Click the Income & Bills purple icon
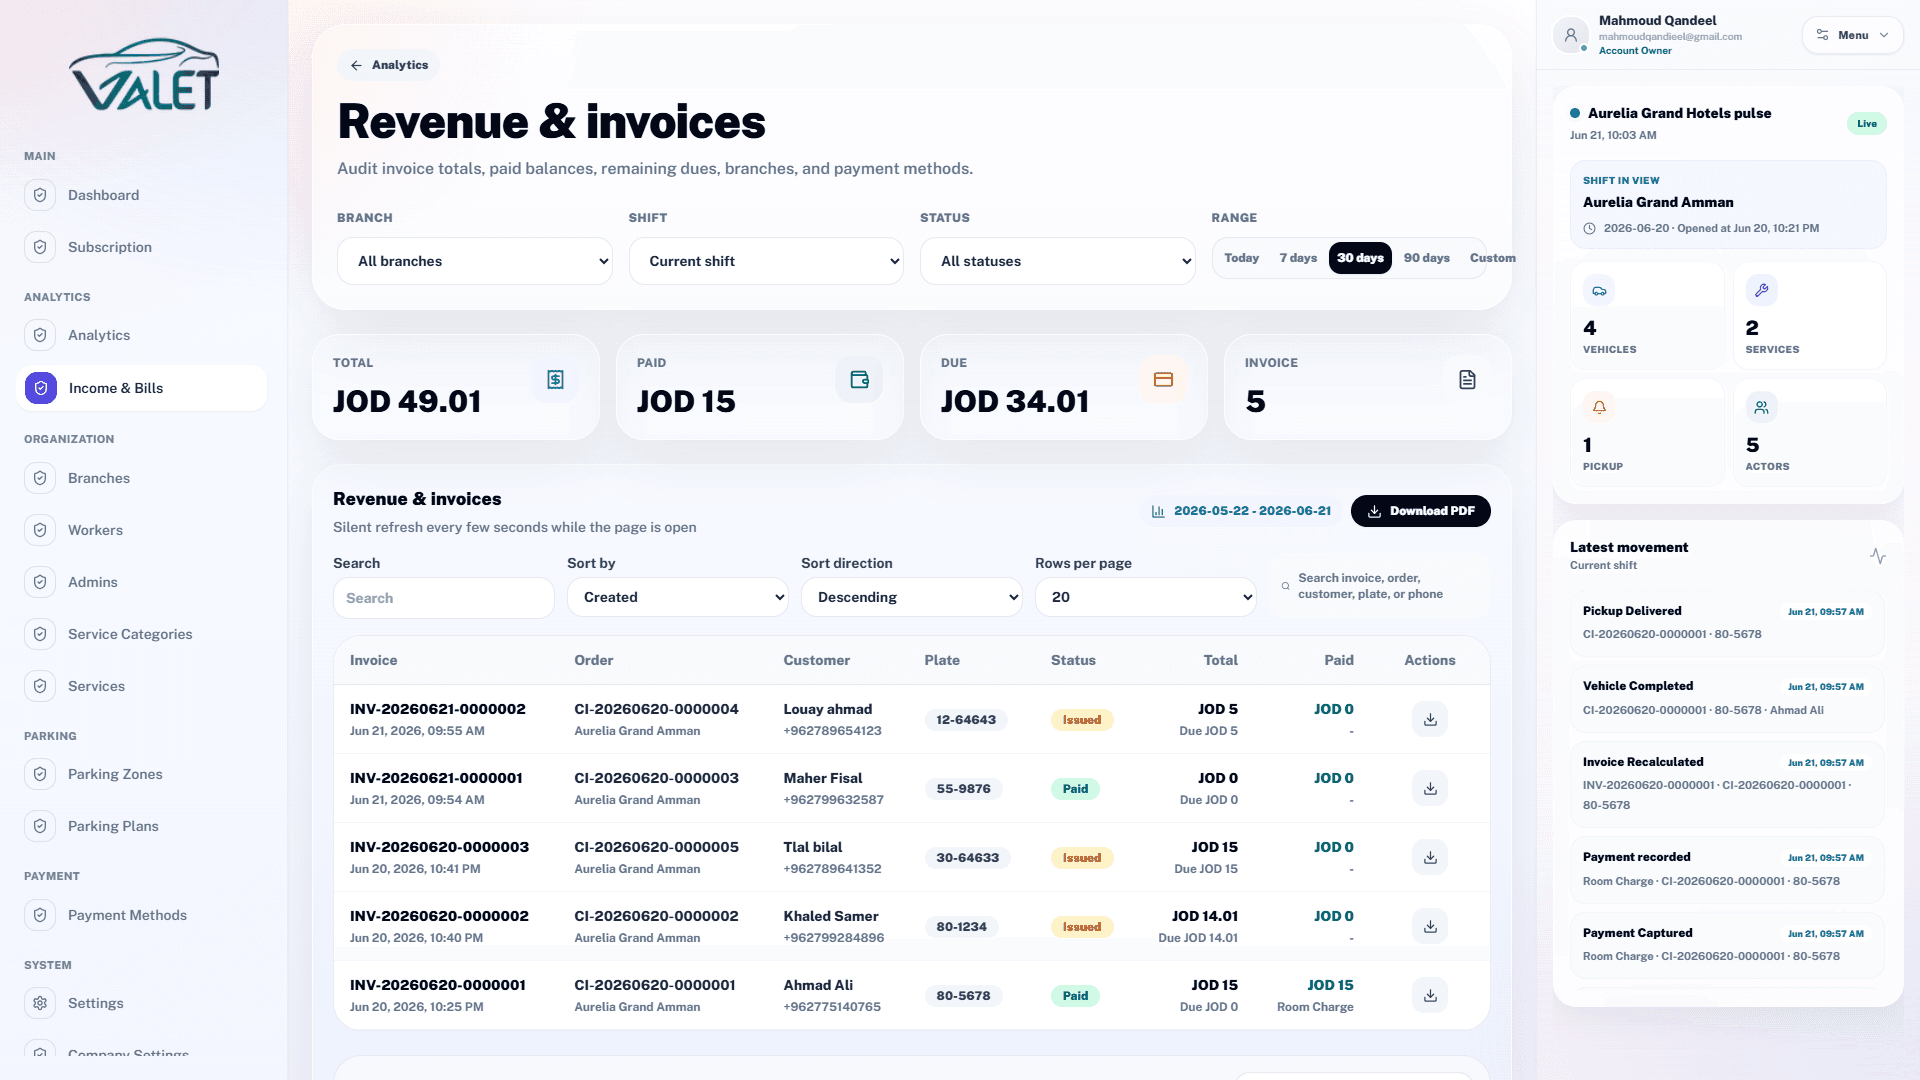 [x=41, y=388]
